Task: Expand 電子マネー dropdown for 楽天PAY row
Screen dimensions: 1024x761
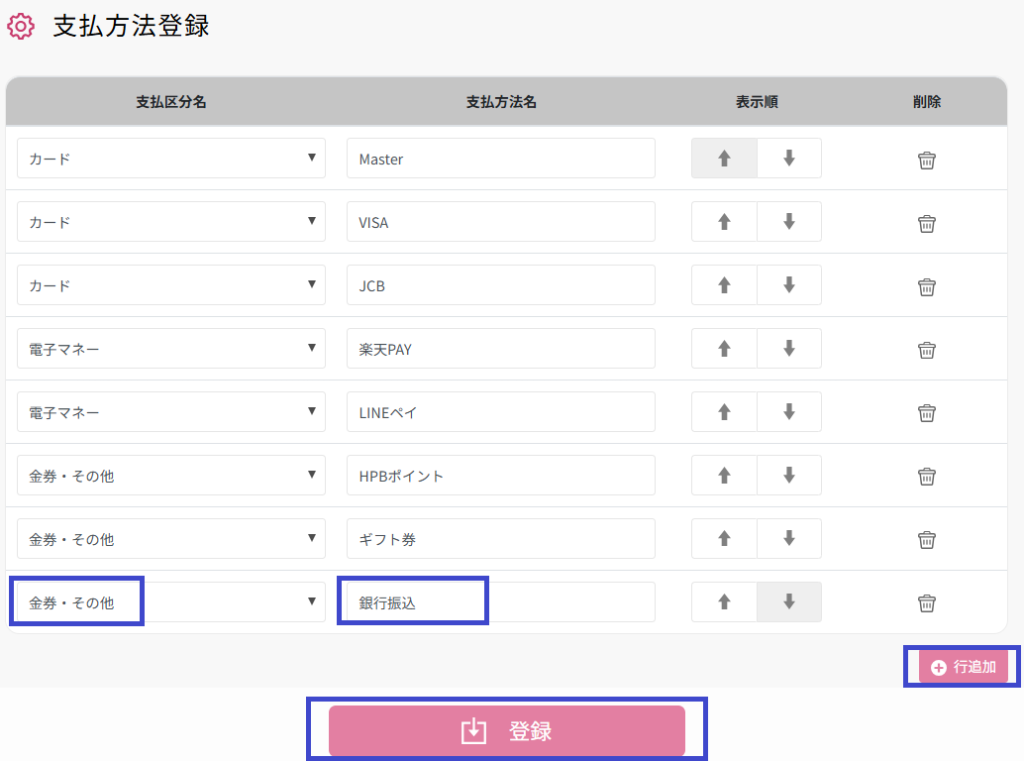Action: coord(171,349)
